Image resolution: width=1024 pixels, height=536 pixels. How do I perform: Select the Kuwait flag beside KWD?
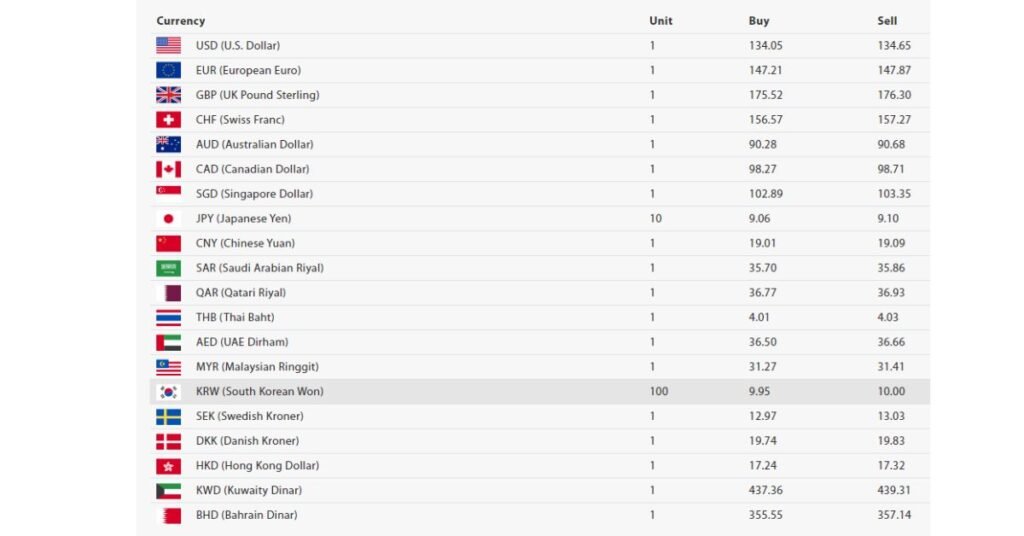pyautogui.click(x=168, y=491)
